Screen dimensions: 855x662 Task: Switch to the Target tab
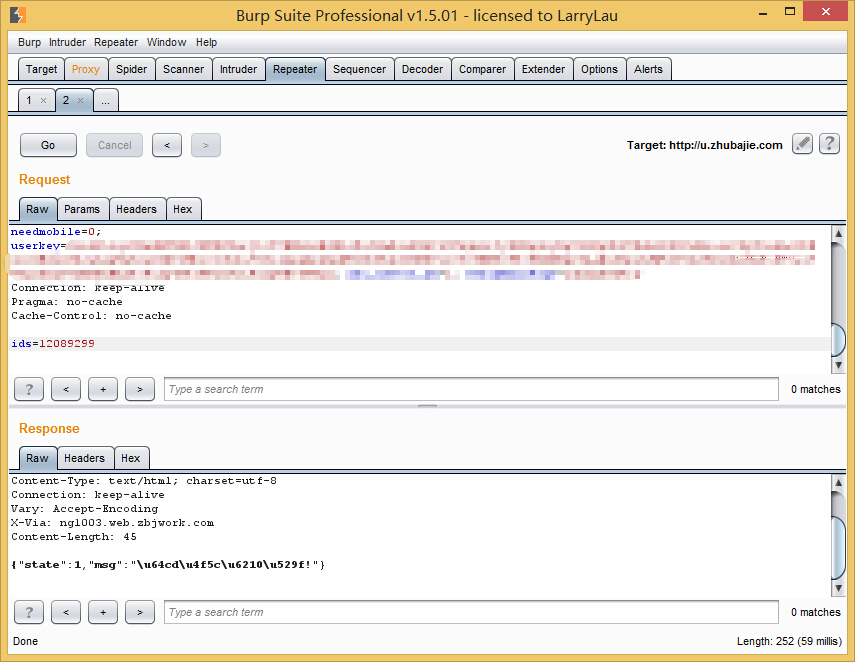[41, 69]
